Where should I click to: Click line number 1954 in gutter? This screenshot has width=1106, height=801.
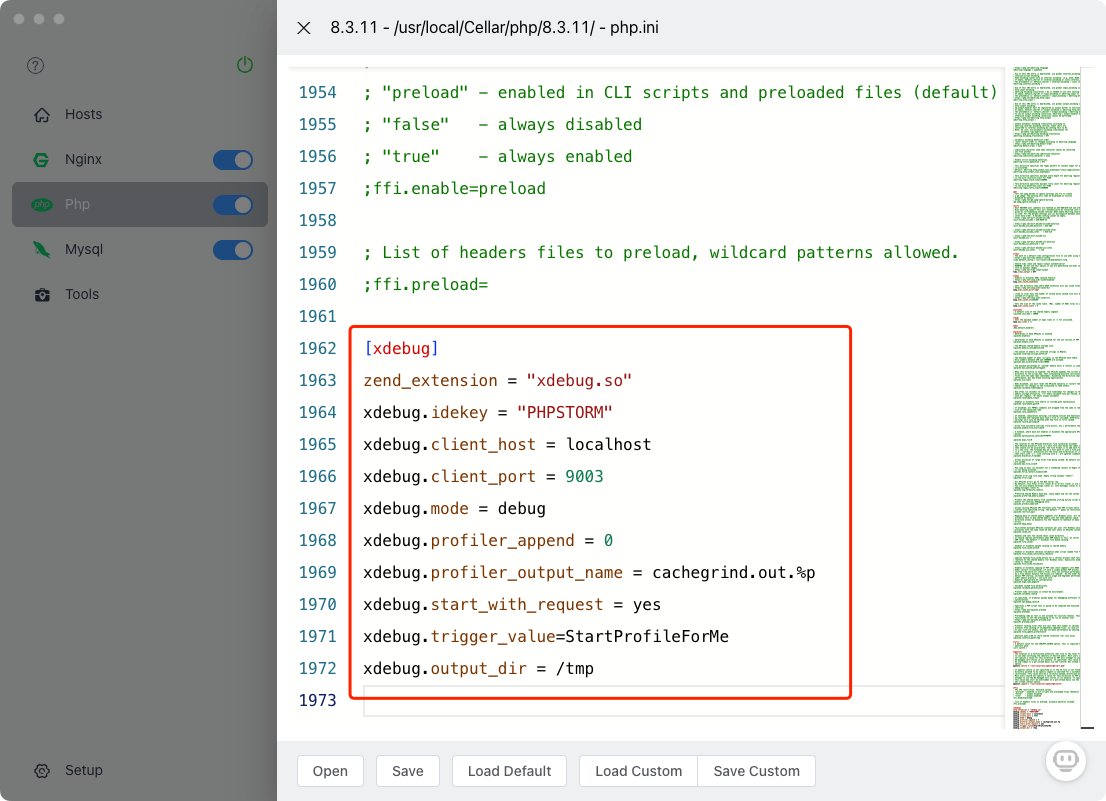click(x=317, y=92)
